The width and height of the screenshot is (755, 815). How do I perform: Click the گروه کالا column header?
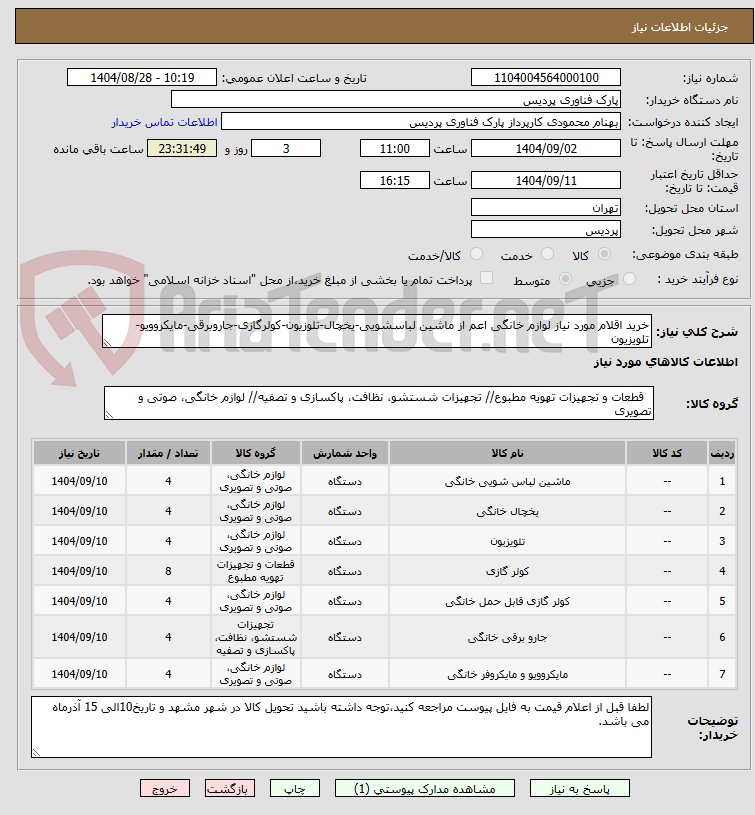click(255, 453)
